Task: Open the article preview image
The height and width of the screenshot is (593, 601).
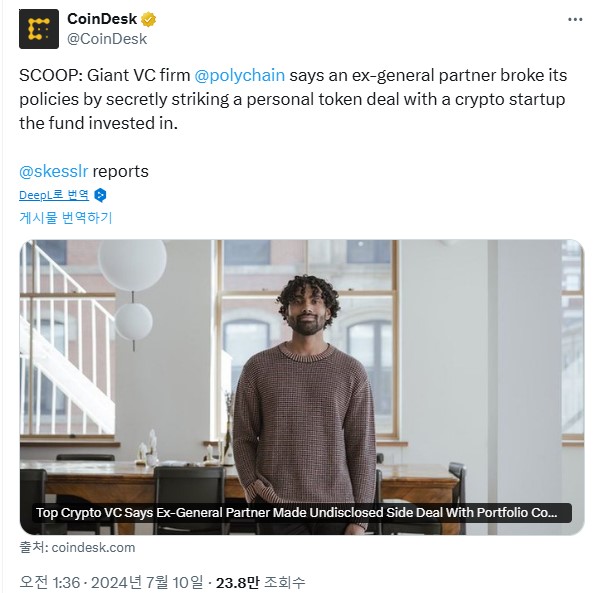Action: coord(302,387)
